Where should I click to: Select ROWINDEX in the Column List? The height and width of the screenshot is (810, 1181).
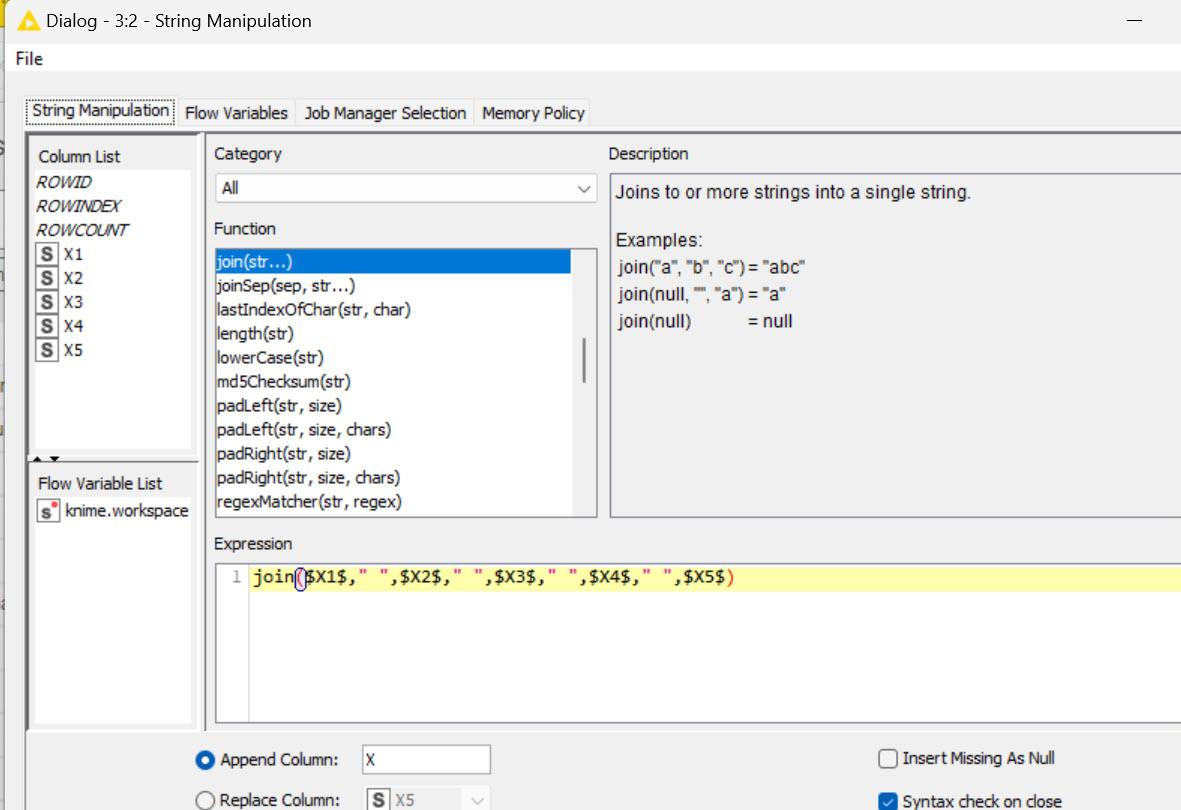tap(79, 206)
